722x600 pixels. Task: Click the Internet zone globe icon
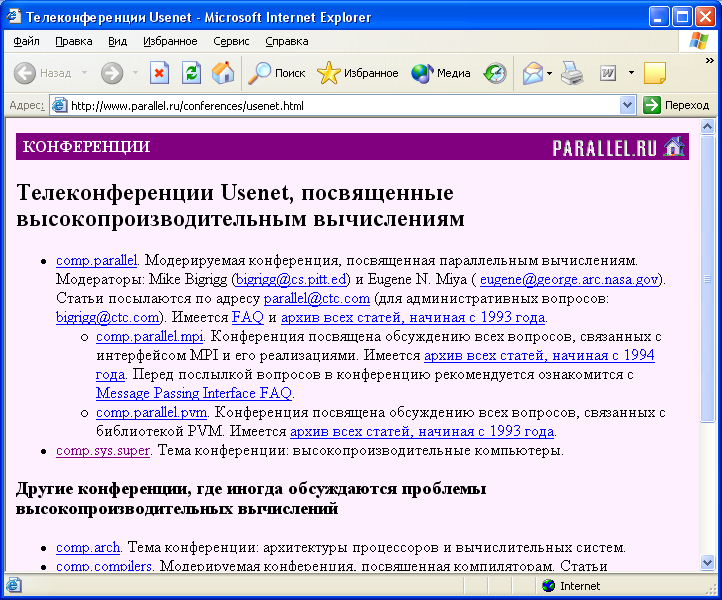(548, 586)
